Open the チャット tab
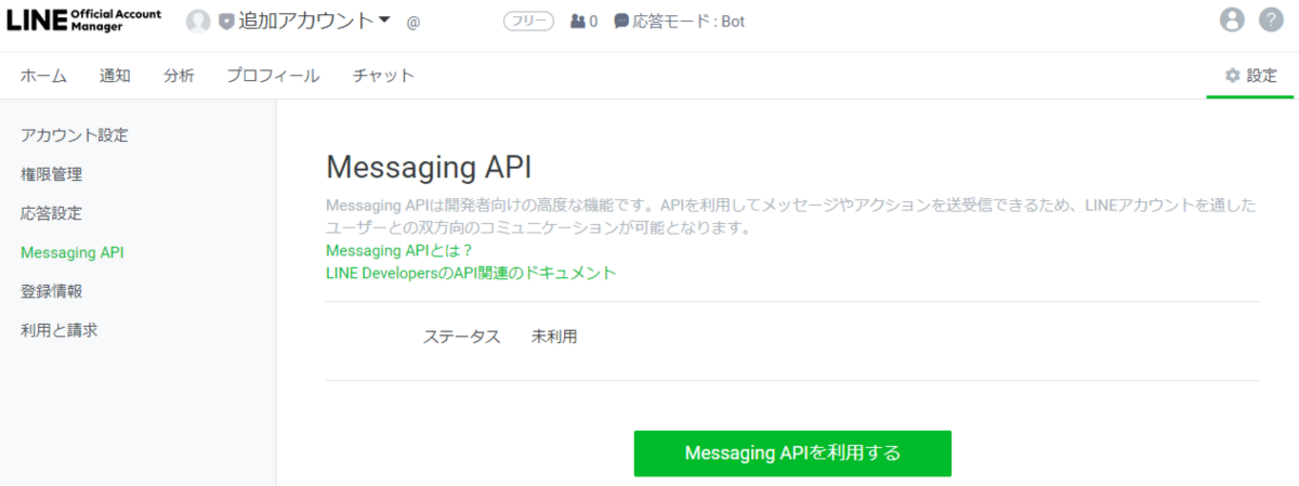 383,76
